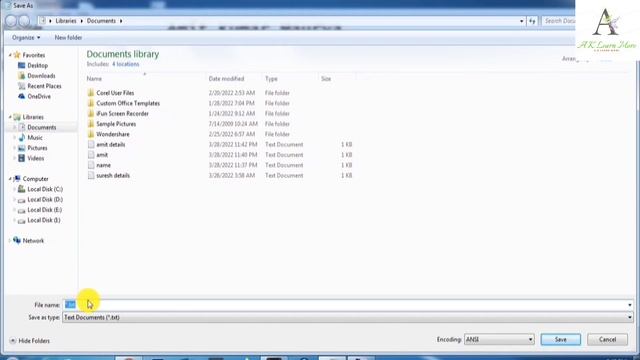Select Documents library in navigation pane
The width and height of the screenshot is (640, 360).
pyautogui.click(x=42, y=127)
